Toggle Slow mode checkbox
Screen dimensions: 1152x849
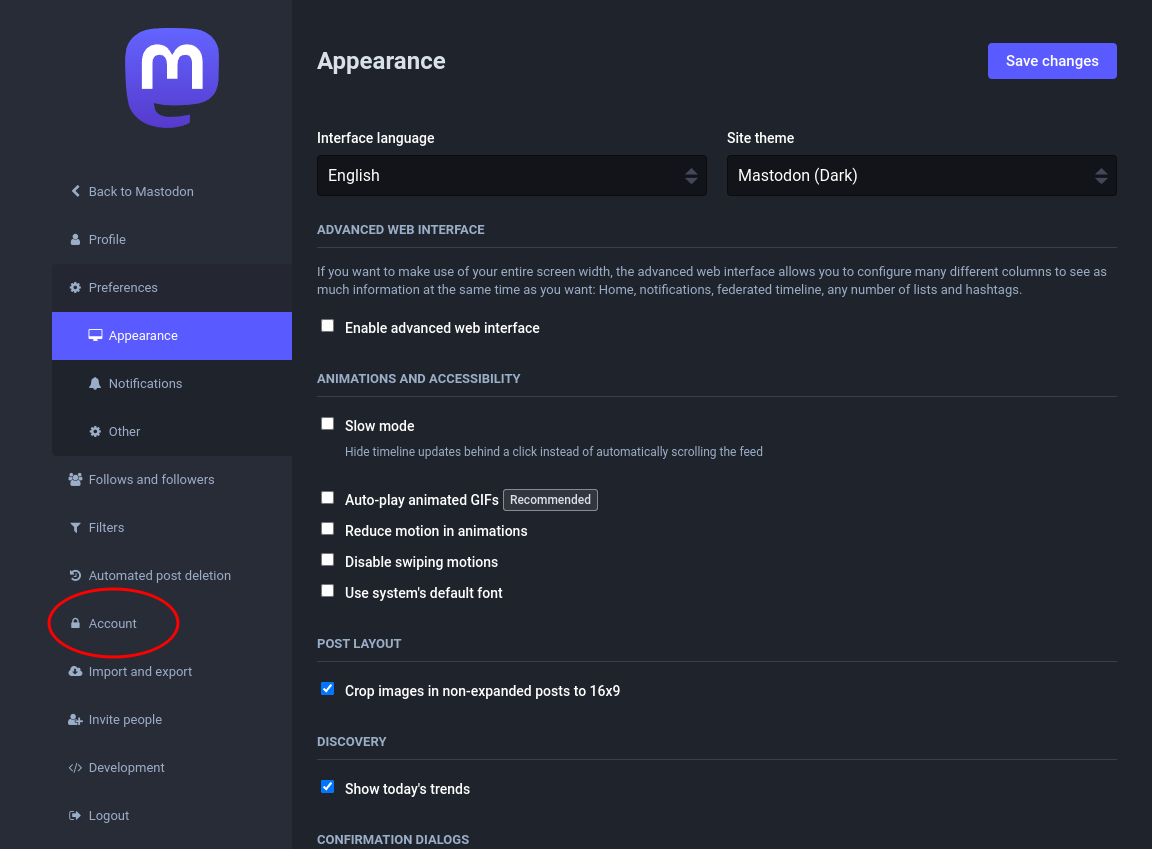pyautogui.click(x=328, y=424)
